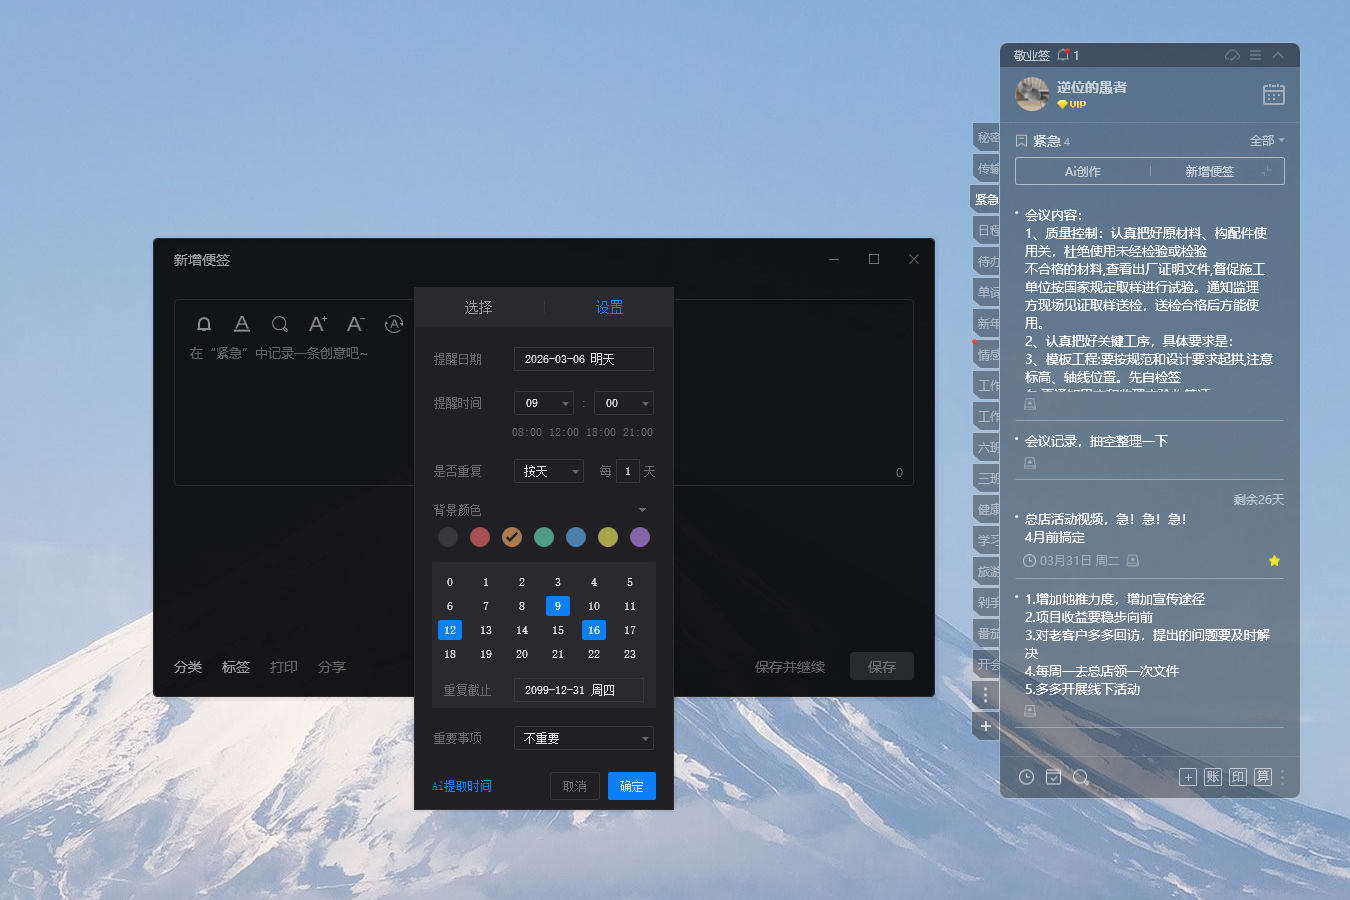Screen dimensions: 1350x900
Task: Open the 不重要 importance dropdown
Action: (583, 738)
